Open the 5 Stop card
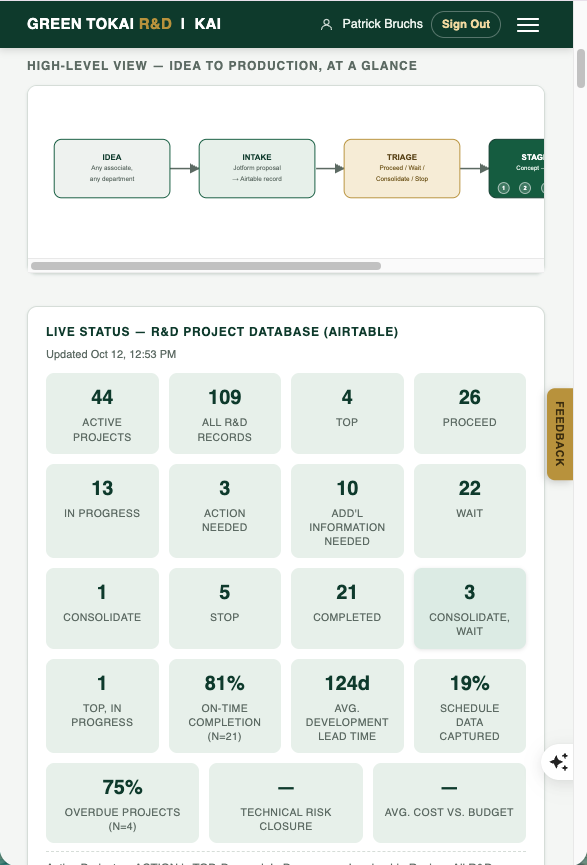 point(225,608)
